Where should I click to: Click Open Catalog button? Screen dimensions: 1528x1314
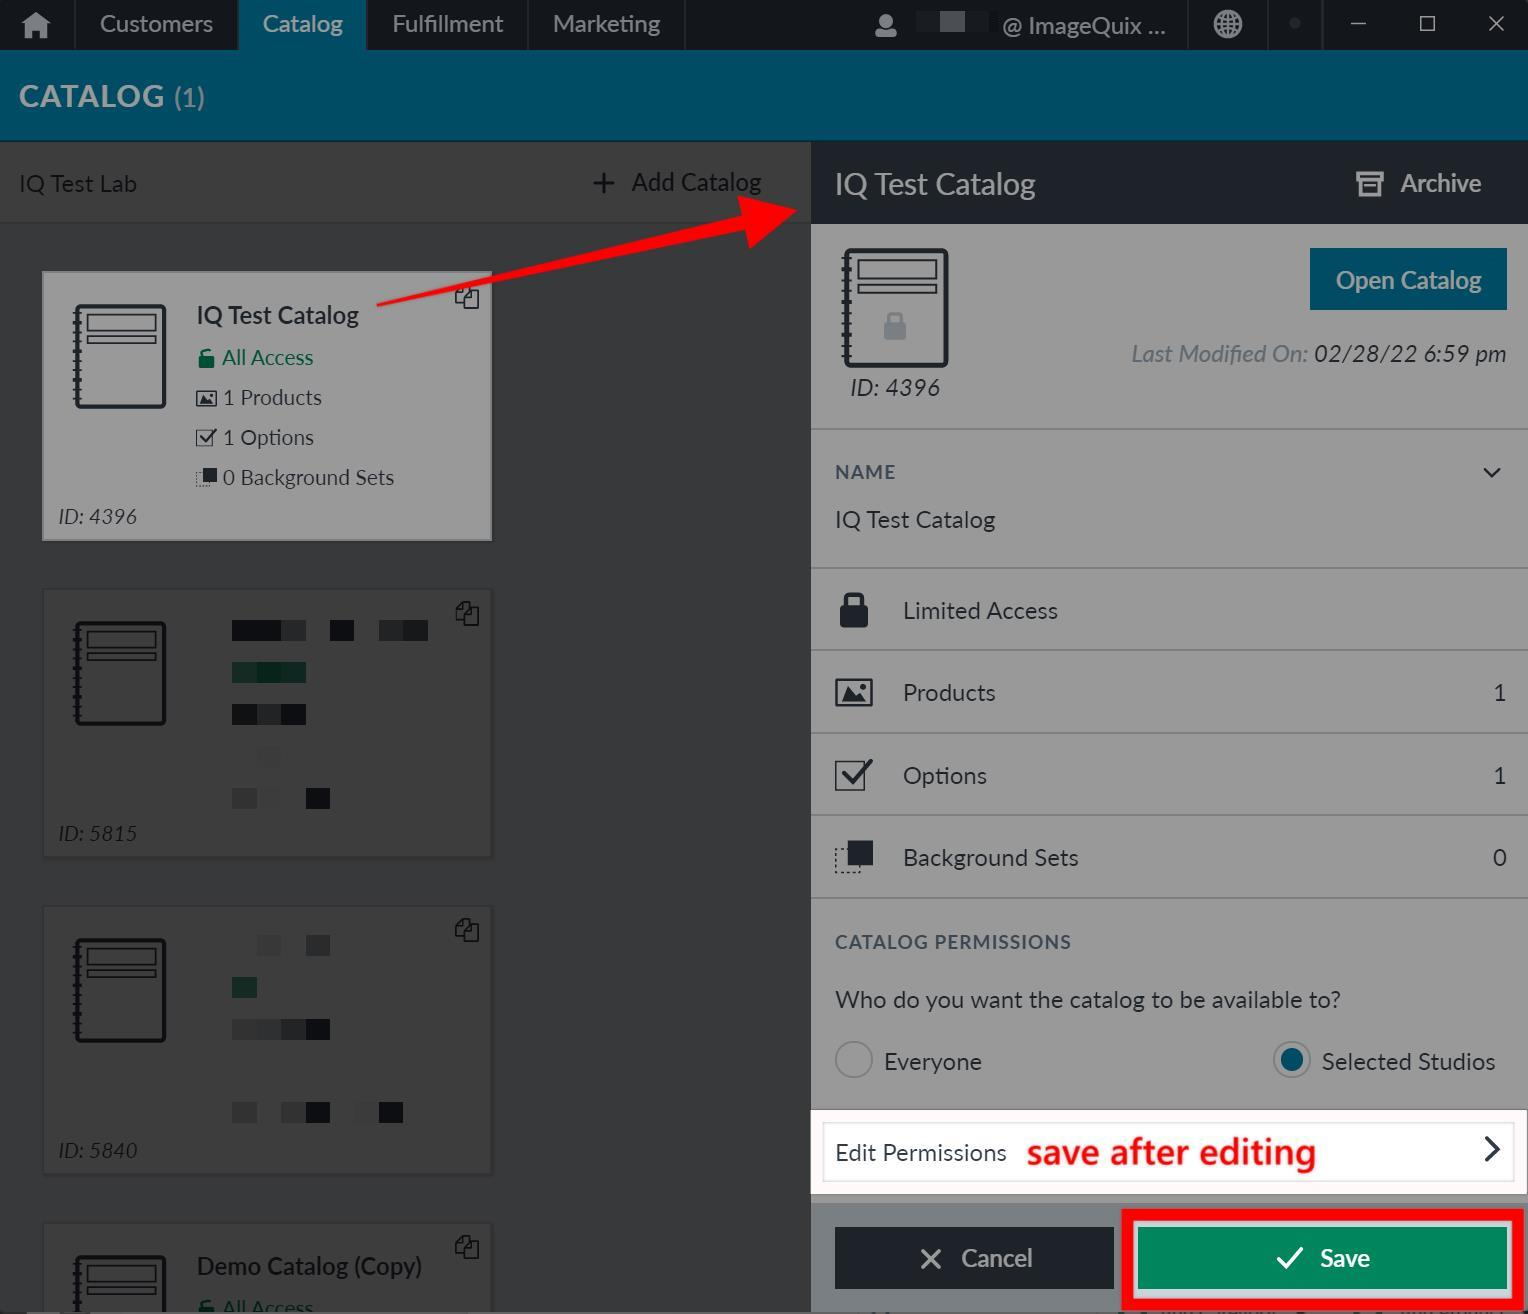pyautogui.click(x=1408, y=279)
